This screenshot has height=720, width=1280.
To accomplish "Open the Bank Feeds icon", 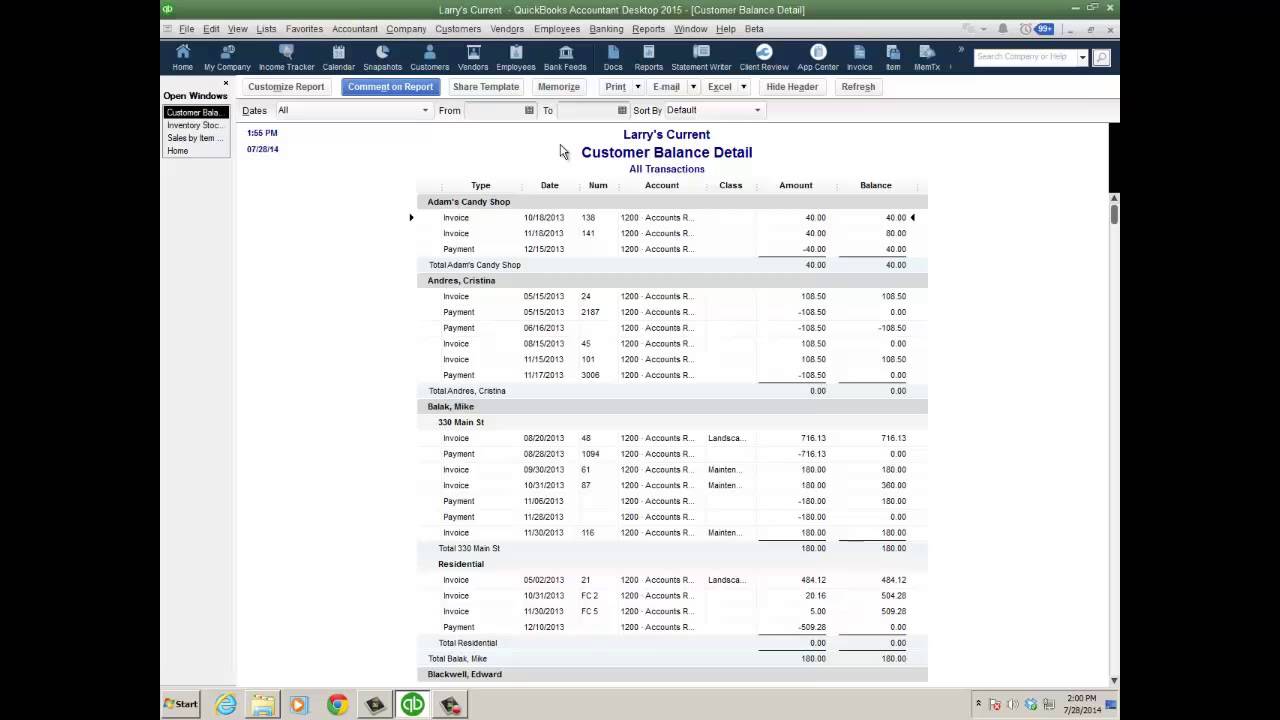I will [x=565, y=58].
